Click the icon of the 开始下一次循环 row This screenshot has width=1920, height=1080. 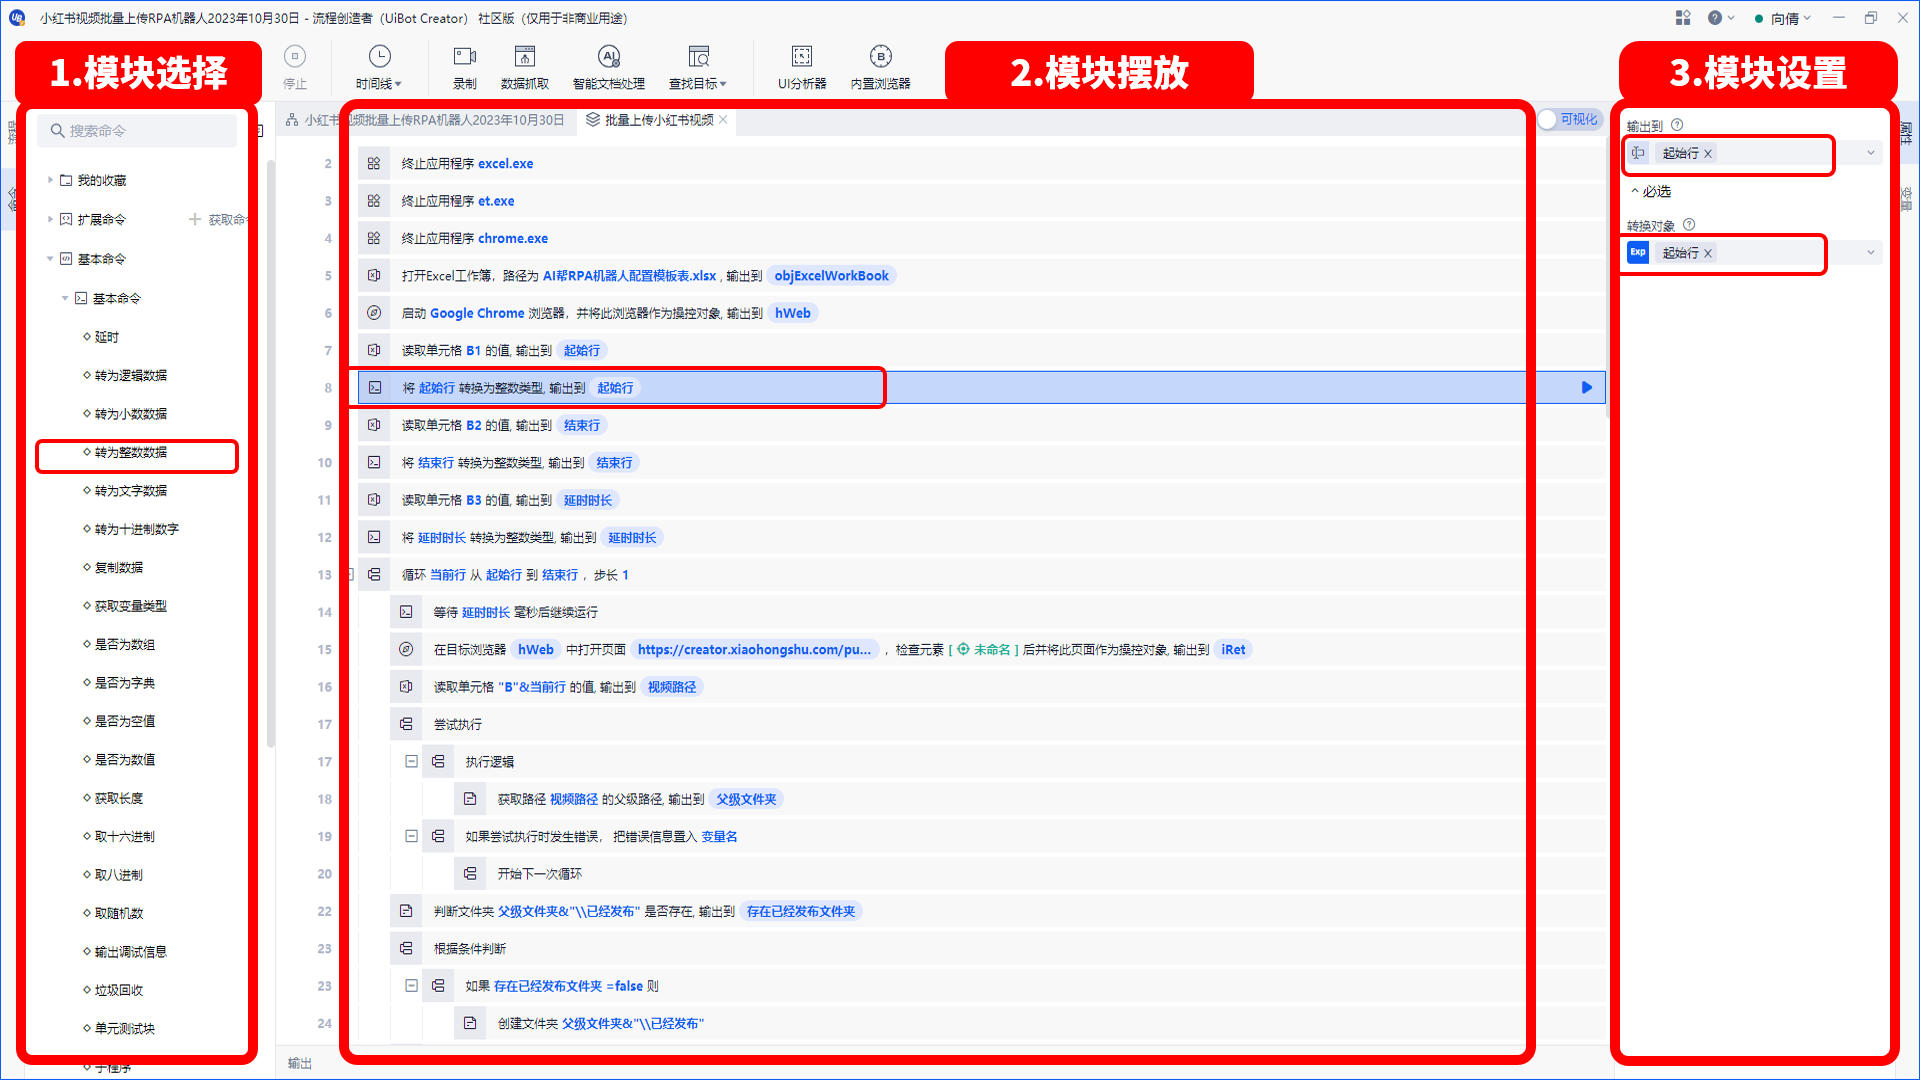[470, 874]
